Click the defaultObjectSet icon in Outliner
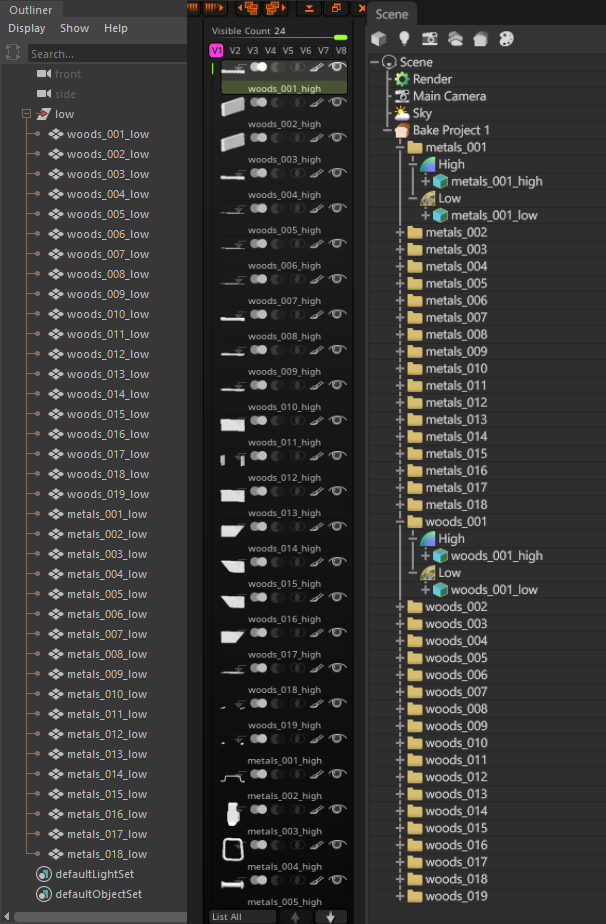Image resolution: width=606 pixels, height=924 pixels. tap(43, 894)
